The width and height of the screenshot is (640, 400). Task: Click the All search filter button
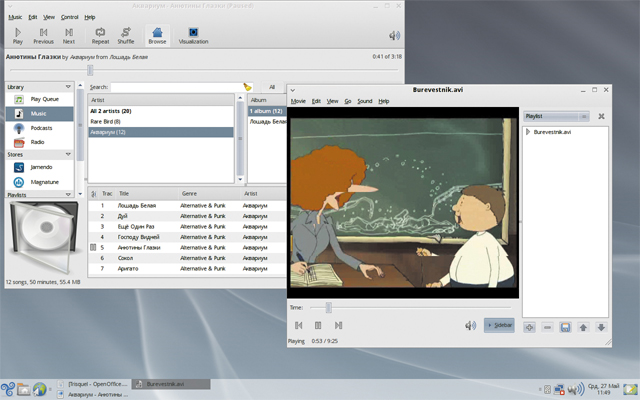click(272, 87)
